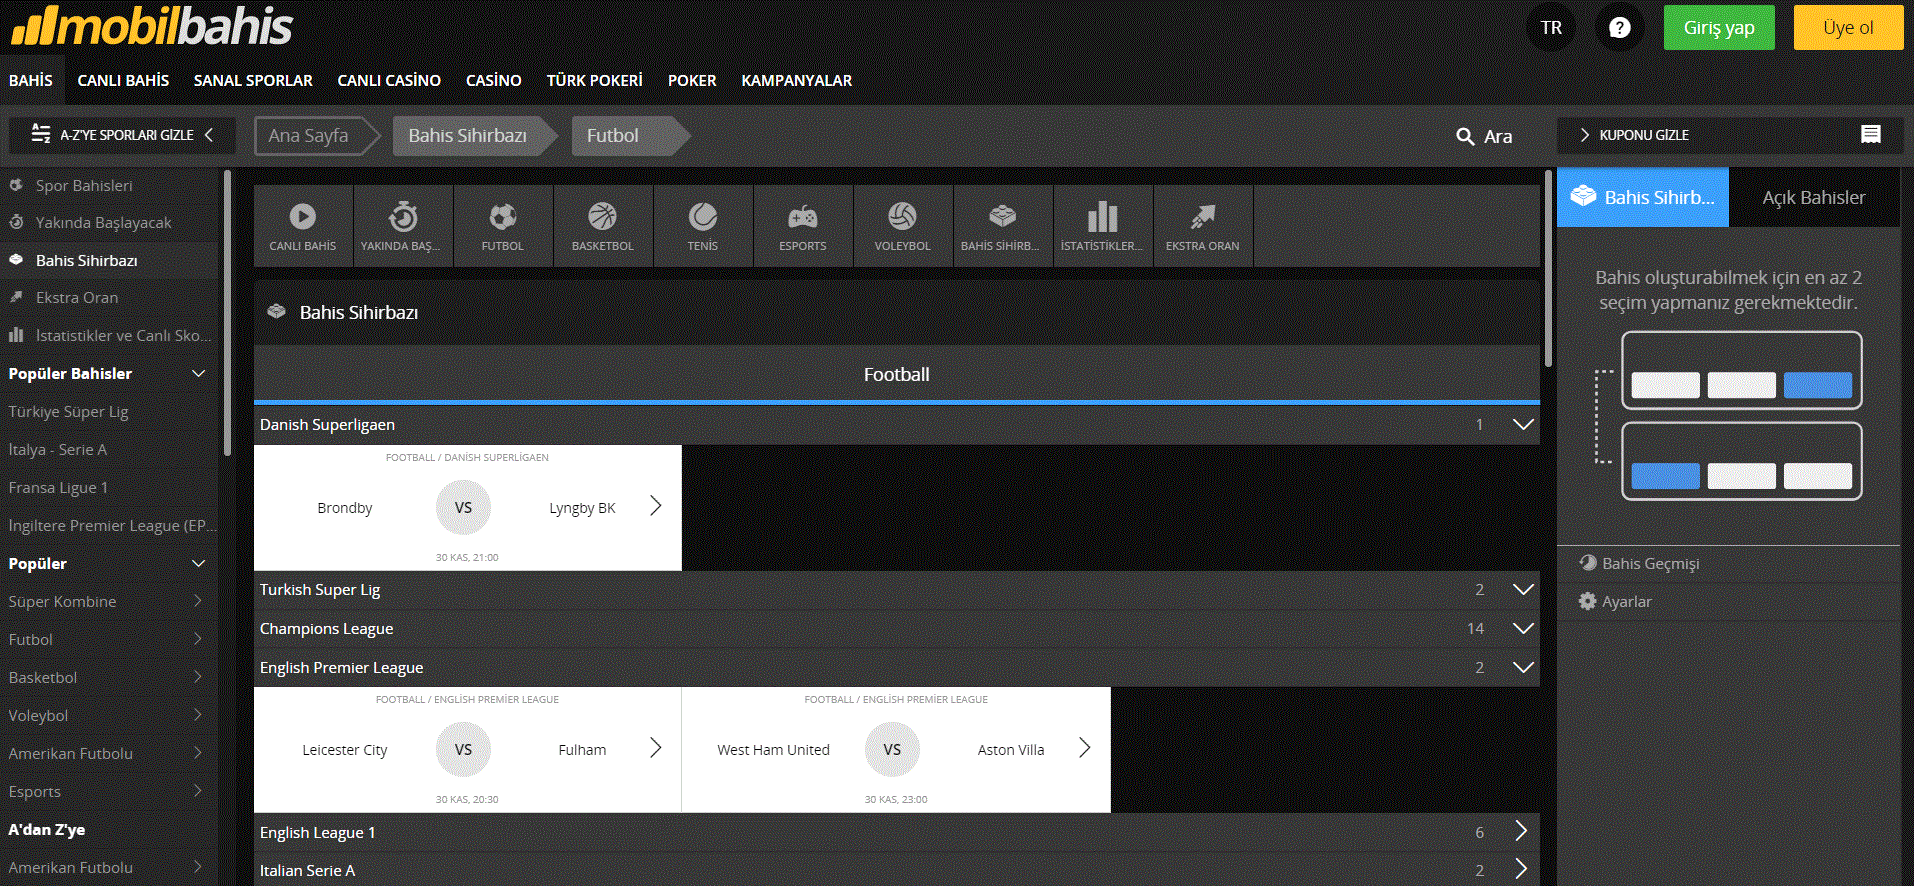Open the BAHİS main menu

coord(31,80)
